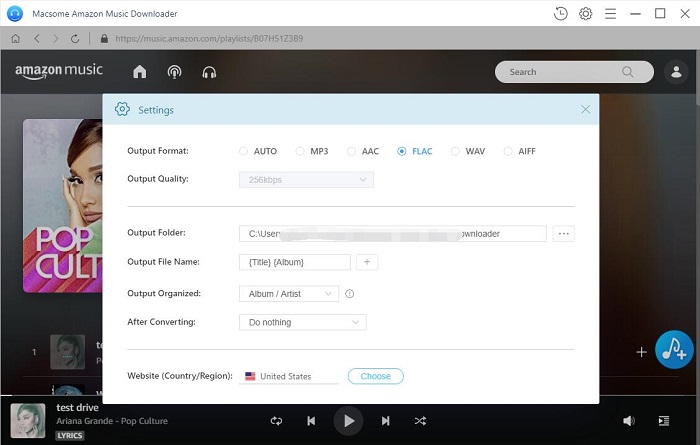The image size is (700, 445).
Task: Click the LYRICS badge in player
Action: 70,435
